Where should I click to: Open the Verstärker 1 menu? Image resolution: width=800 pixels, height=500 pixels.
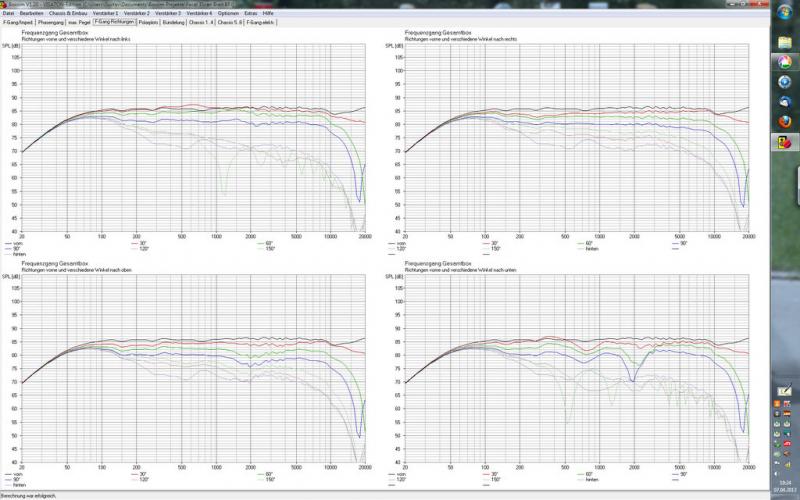click(x=106, y=13)
